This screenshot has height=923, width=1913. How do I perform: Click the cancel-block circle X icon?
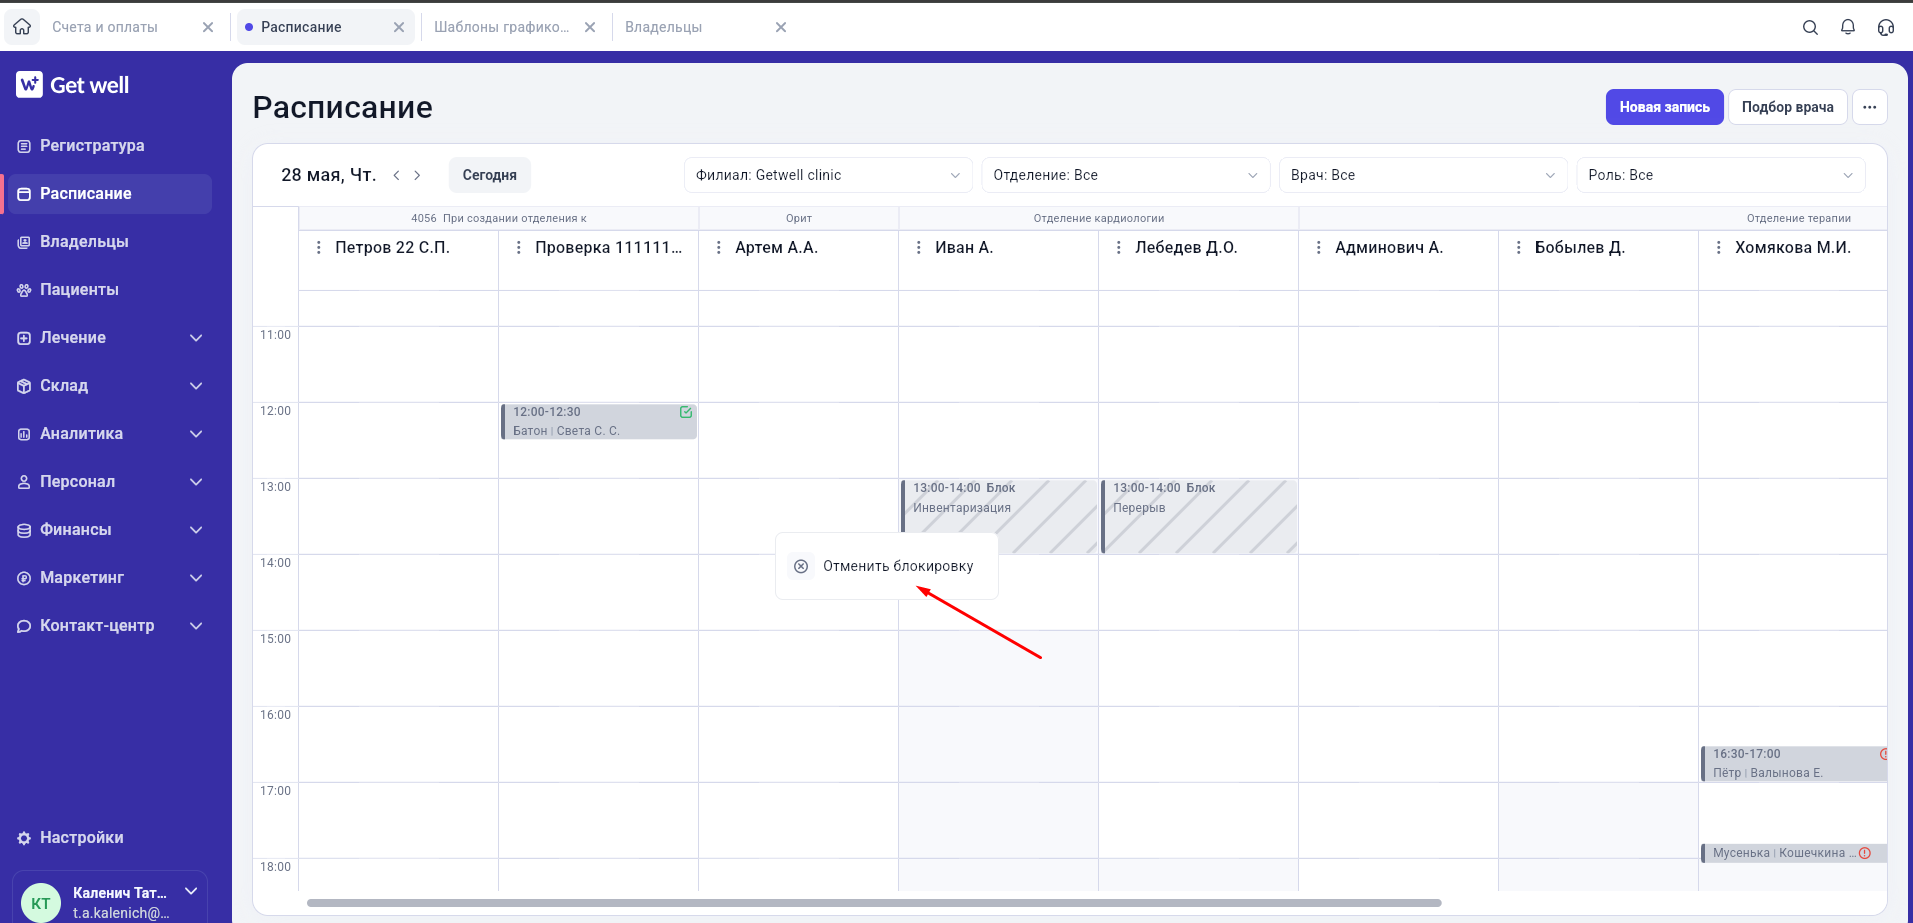(x=801, y=566)
